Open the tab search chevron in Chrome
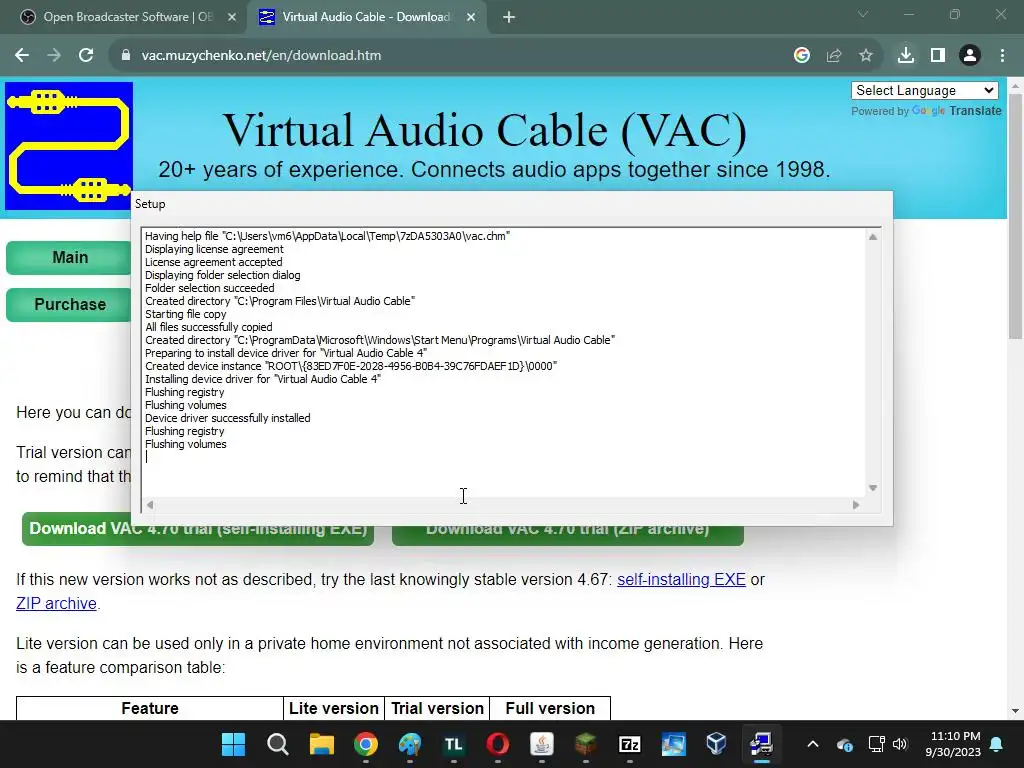 863,14
